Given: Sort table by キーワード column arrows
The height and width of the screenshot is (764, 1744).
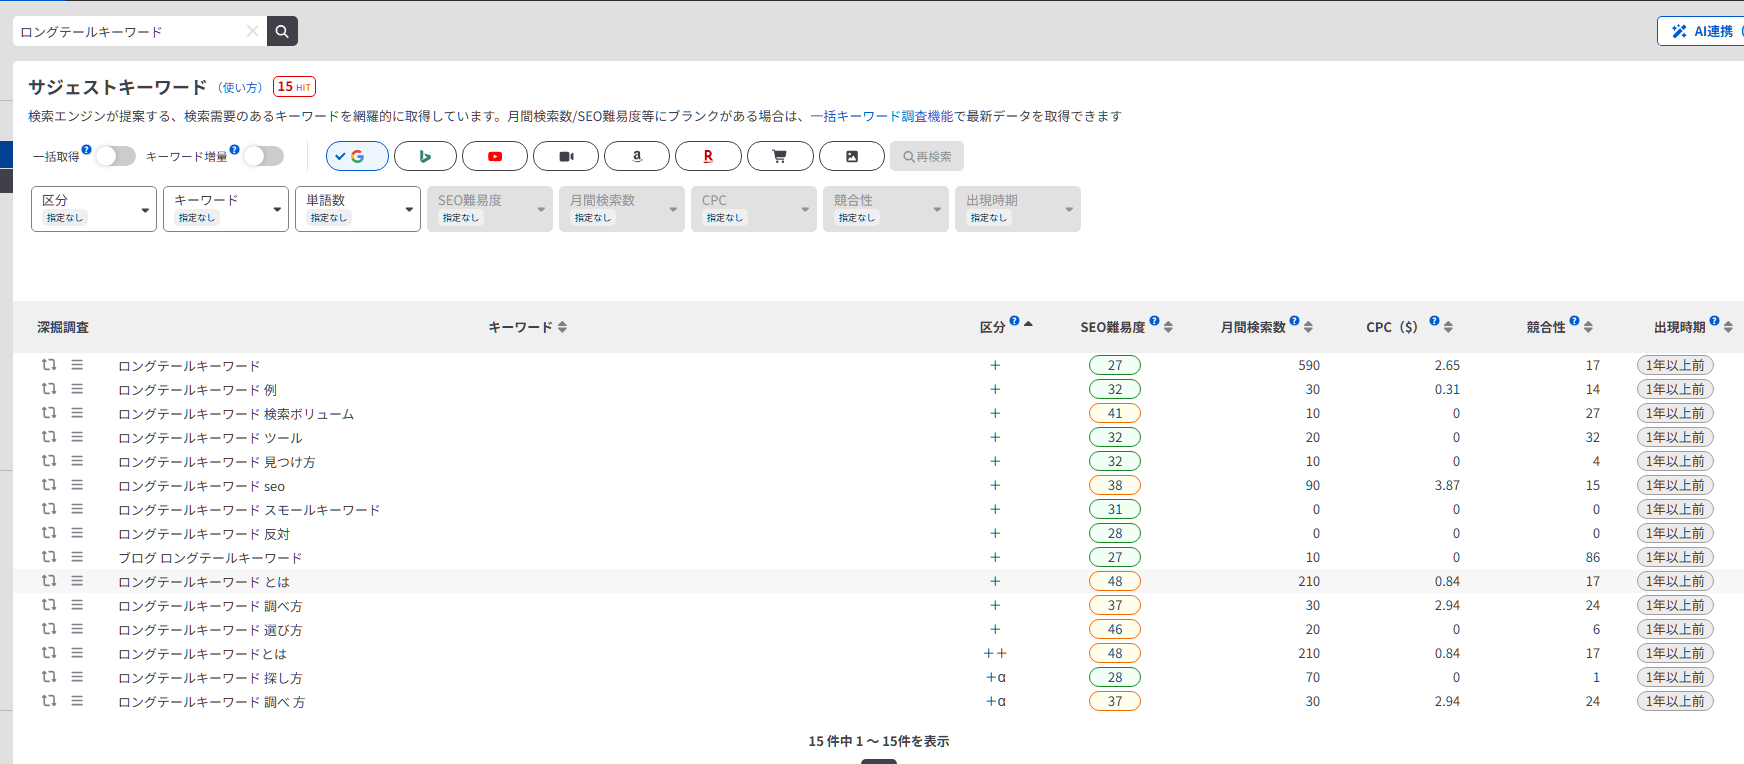Looking at the screenshot, I should (x=562, y=327).
